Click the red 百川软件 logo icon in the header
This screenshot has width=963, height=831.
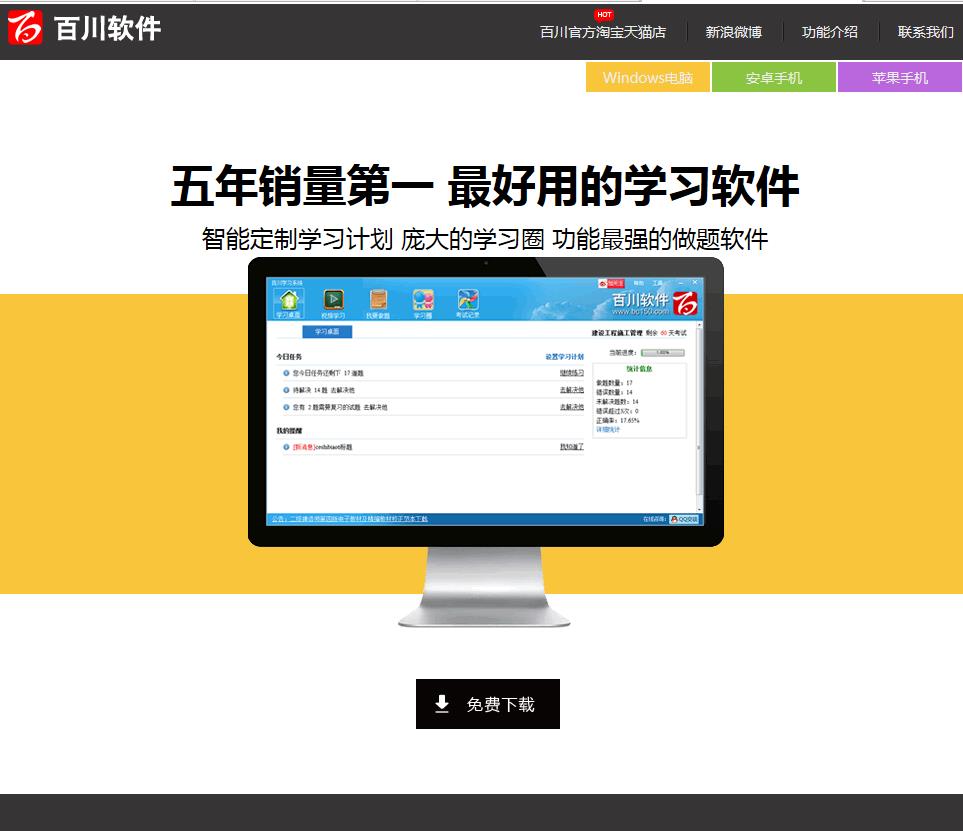click(25, 28)
